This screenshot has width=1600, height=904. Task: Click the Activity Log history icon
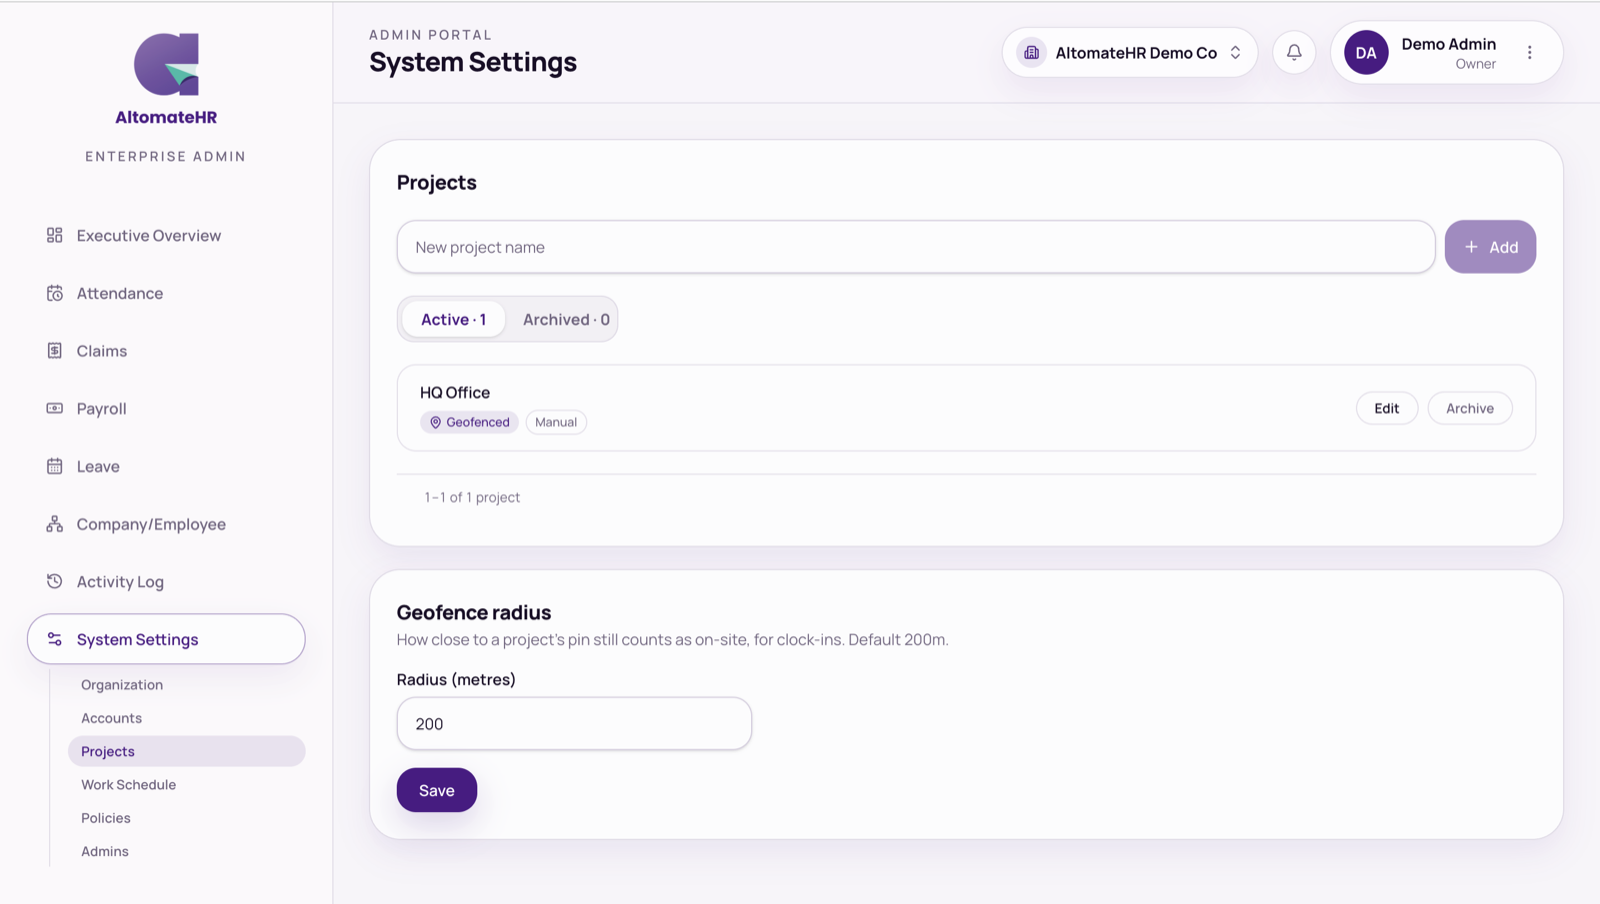coord(55,581)
